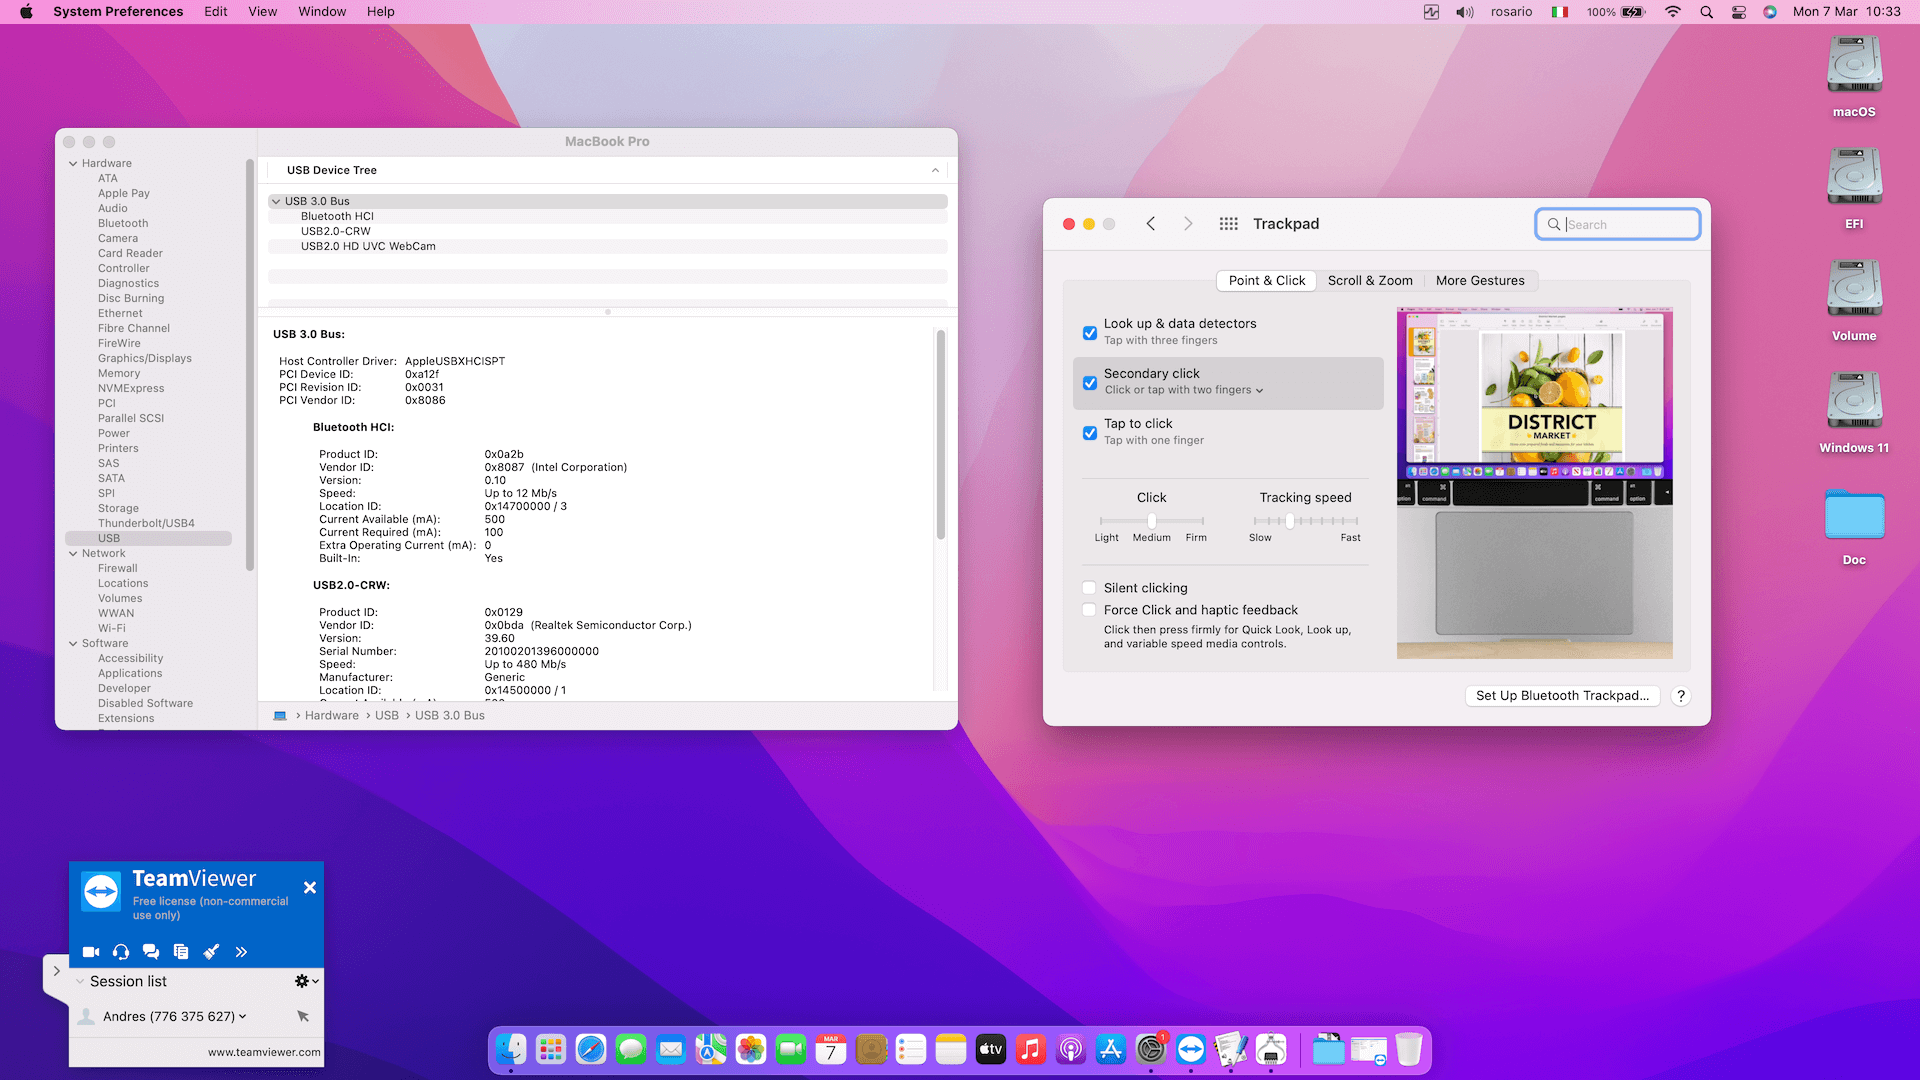The width and height of the screenshot is (1920, 1080).
Task: Open the App Store in the Dock
Action: 1110,1049
